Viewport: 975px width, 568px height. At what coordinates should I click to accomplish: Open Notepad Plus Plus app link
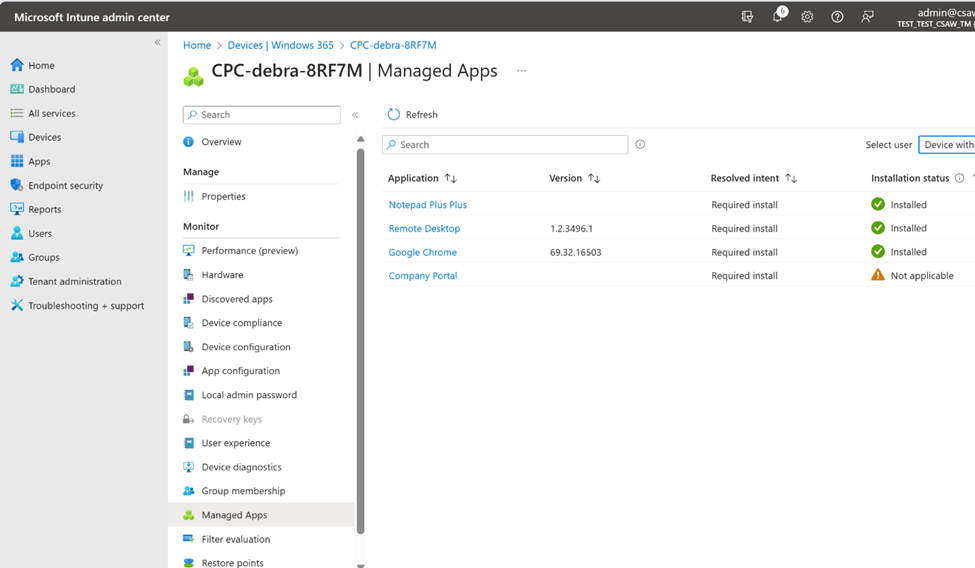tap(427, 205)
